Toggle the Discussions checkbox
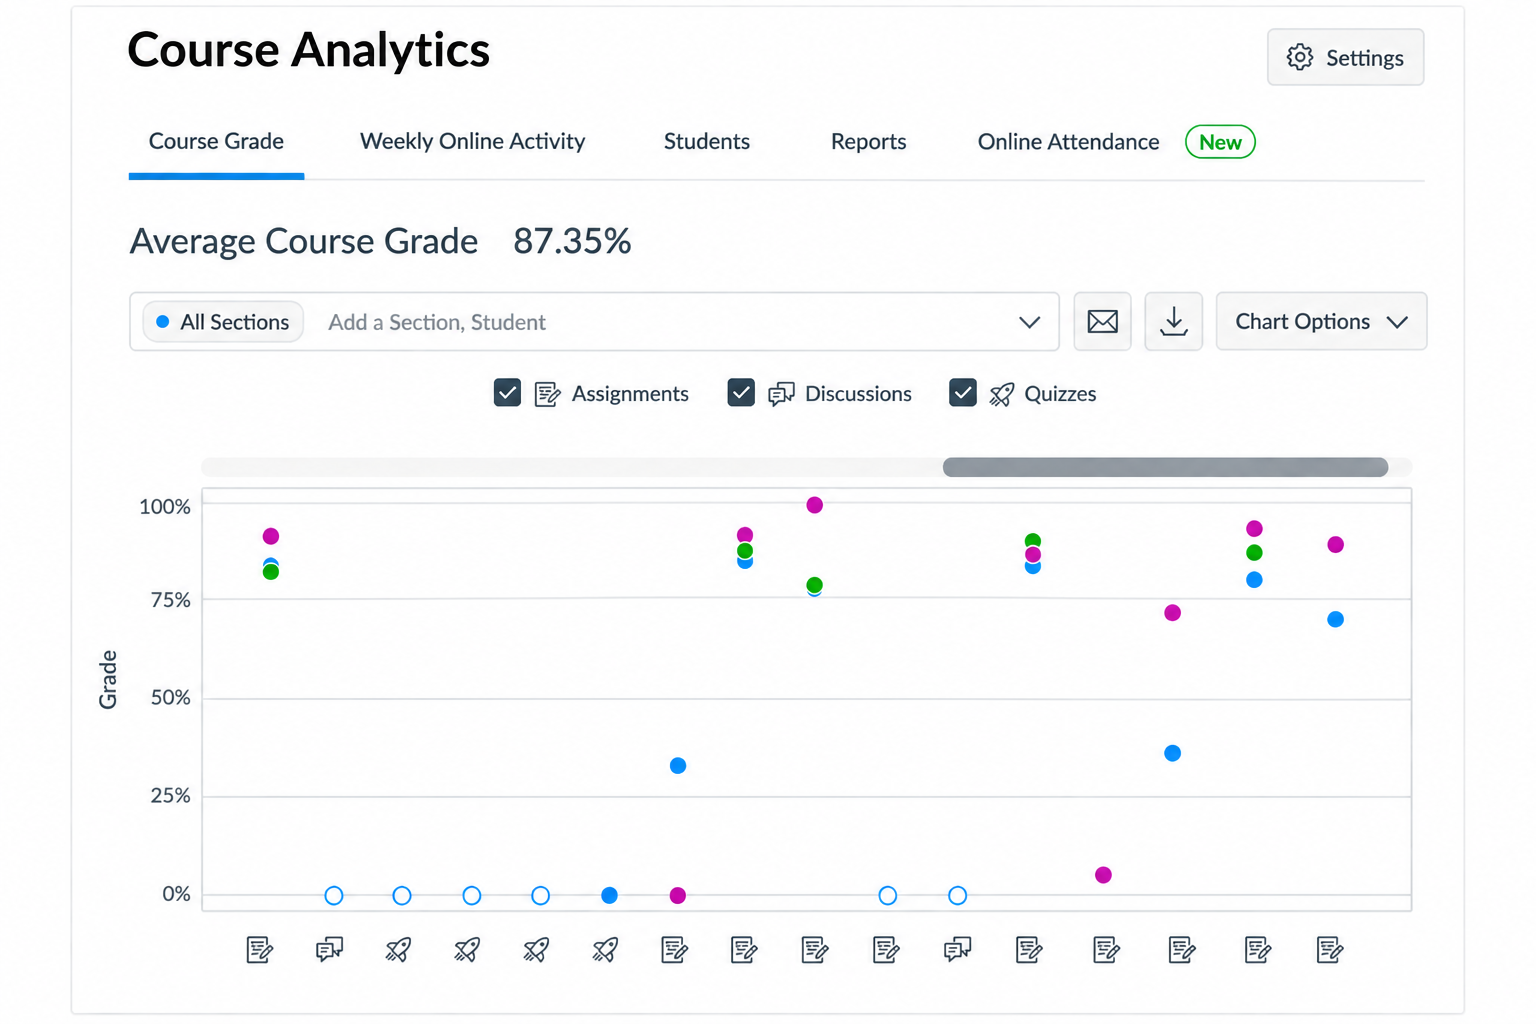The image size is (1536, 1024). click(x=741, y=393)
